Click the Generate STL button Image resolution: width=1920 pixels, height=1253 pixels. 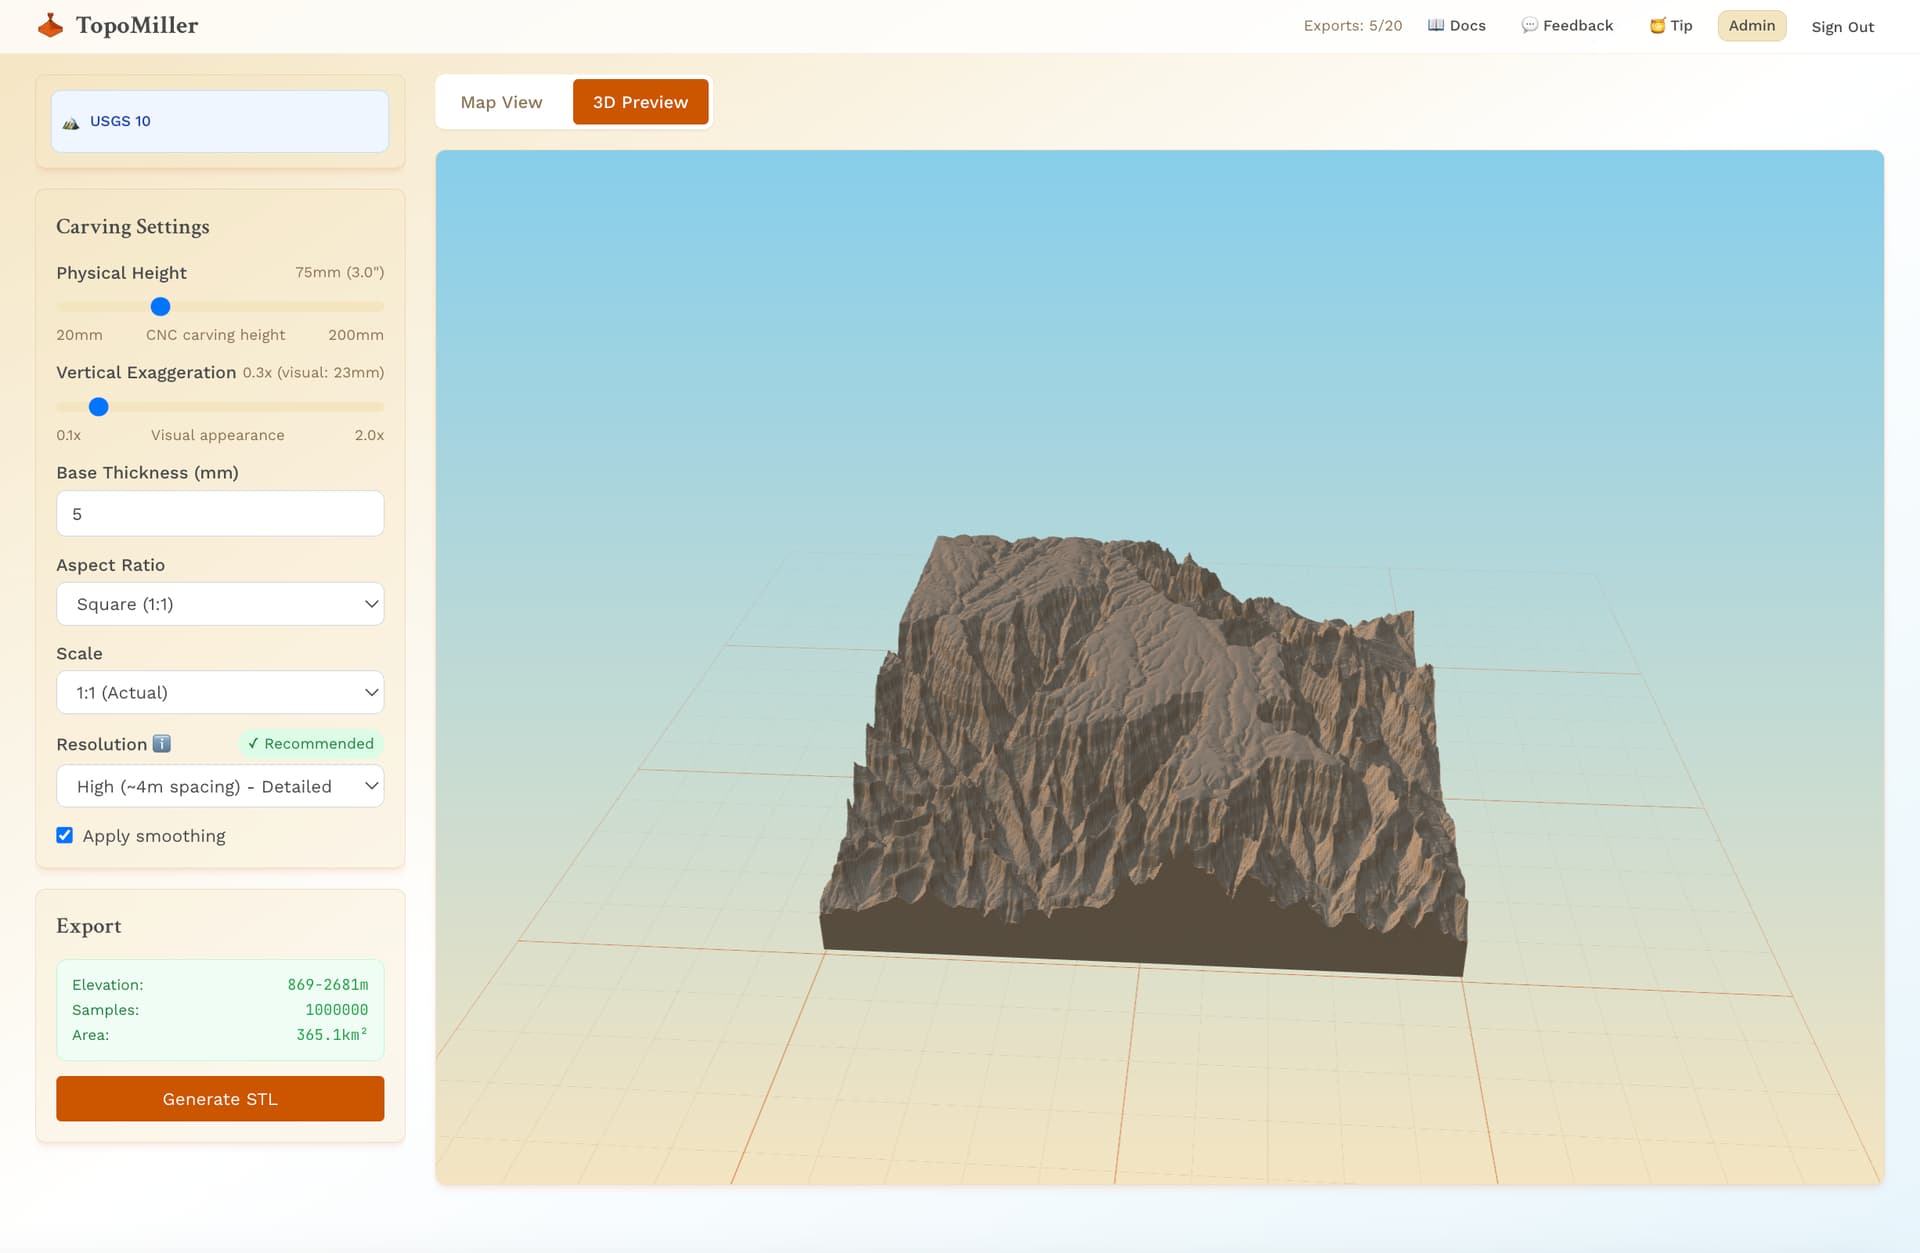pyautogui.click(x=220, y=1098)
